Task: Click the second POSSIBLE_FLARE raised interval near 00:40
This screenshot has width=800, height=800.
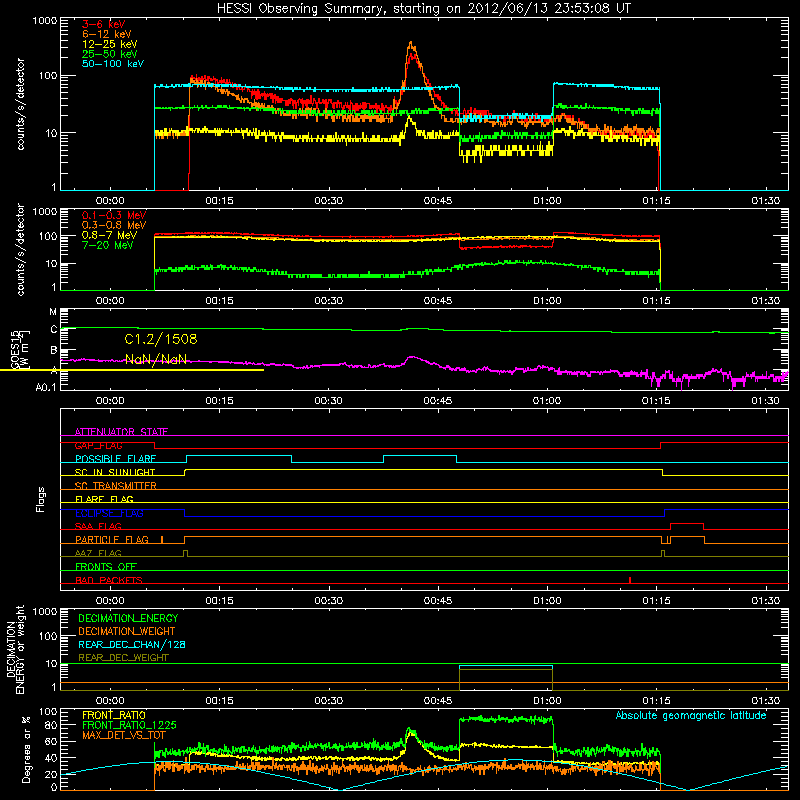Action: pyautogui.click(x=420, y=456)
